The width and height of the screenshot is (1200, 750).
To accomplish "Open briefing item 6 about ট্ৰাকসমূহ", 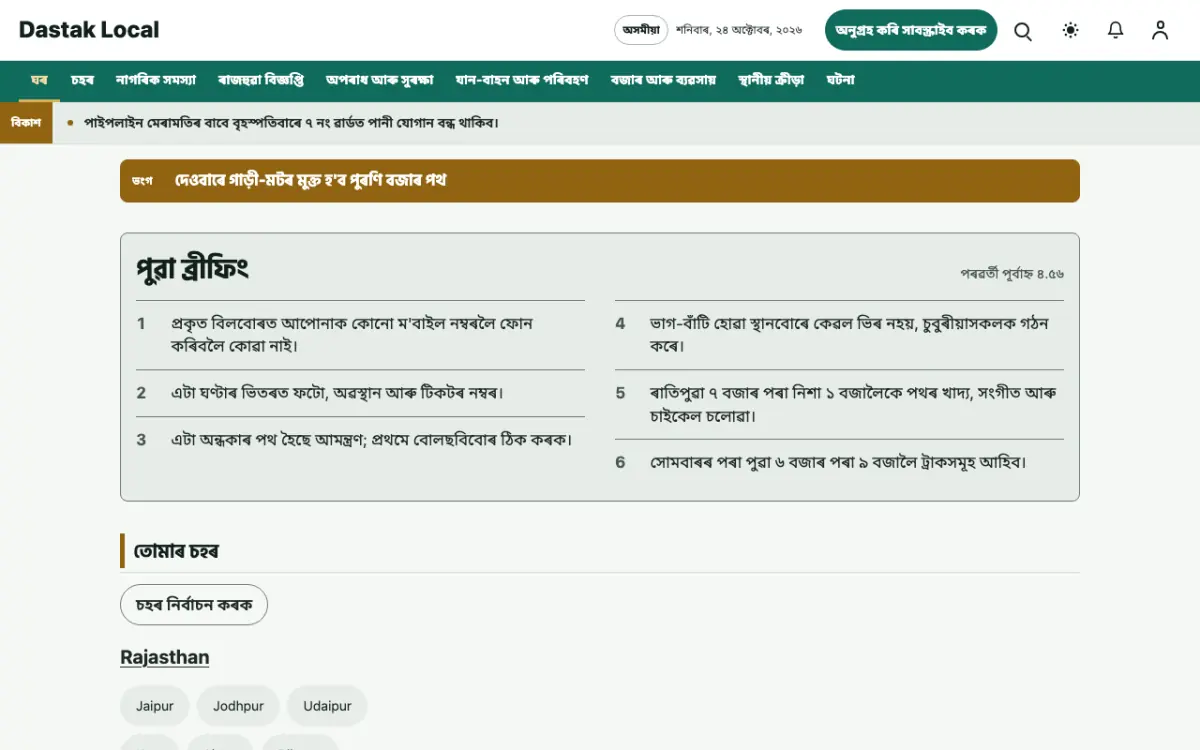I will 839,463.
